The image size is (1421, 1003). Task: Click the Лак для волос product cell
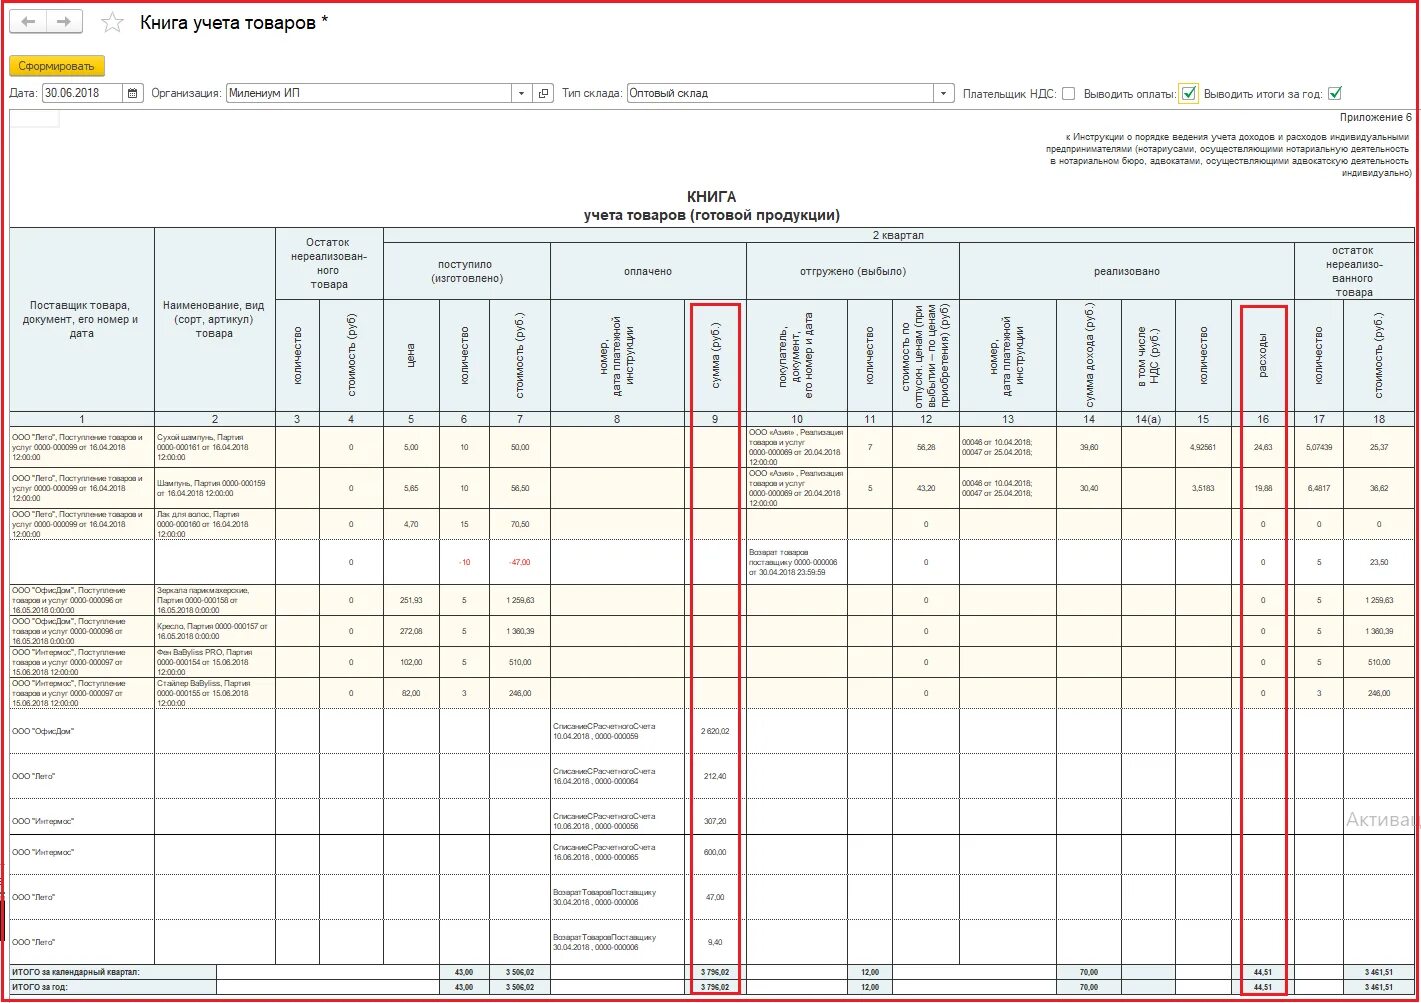point(214,524)
